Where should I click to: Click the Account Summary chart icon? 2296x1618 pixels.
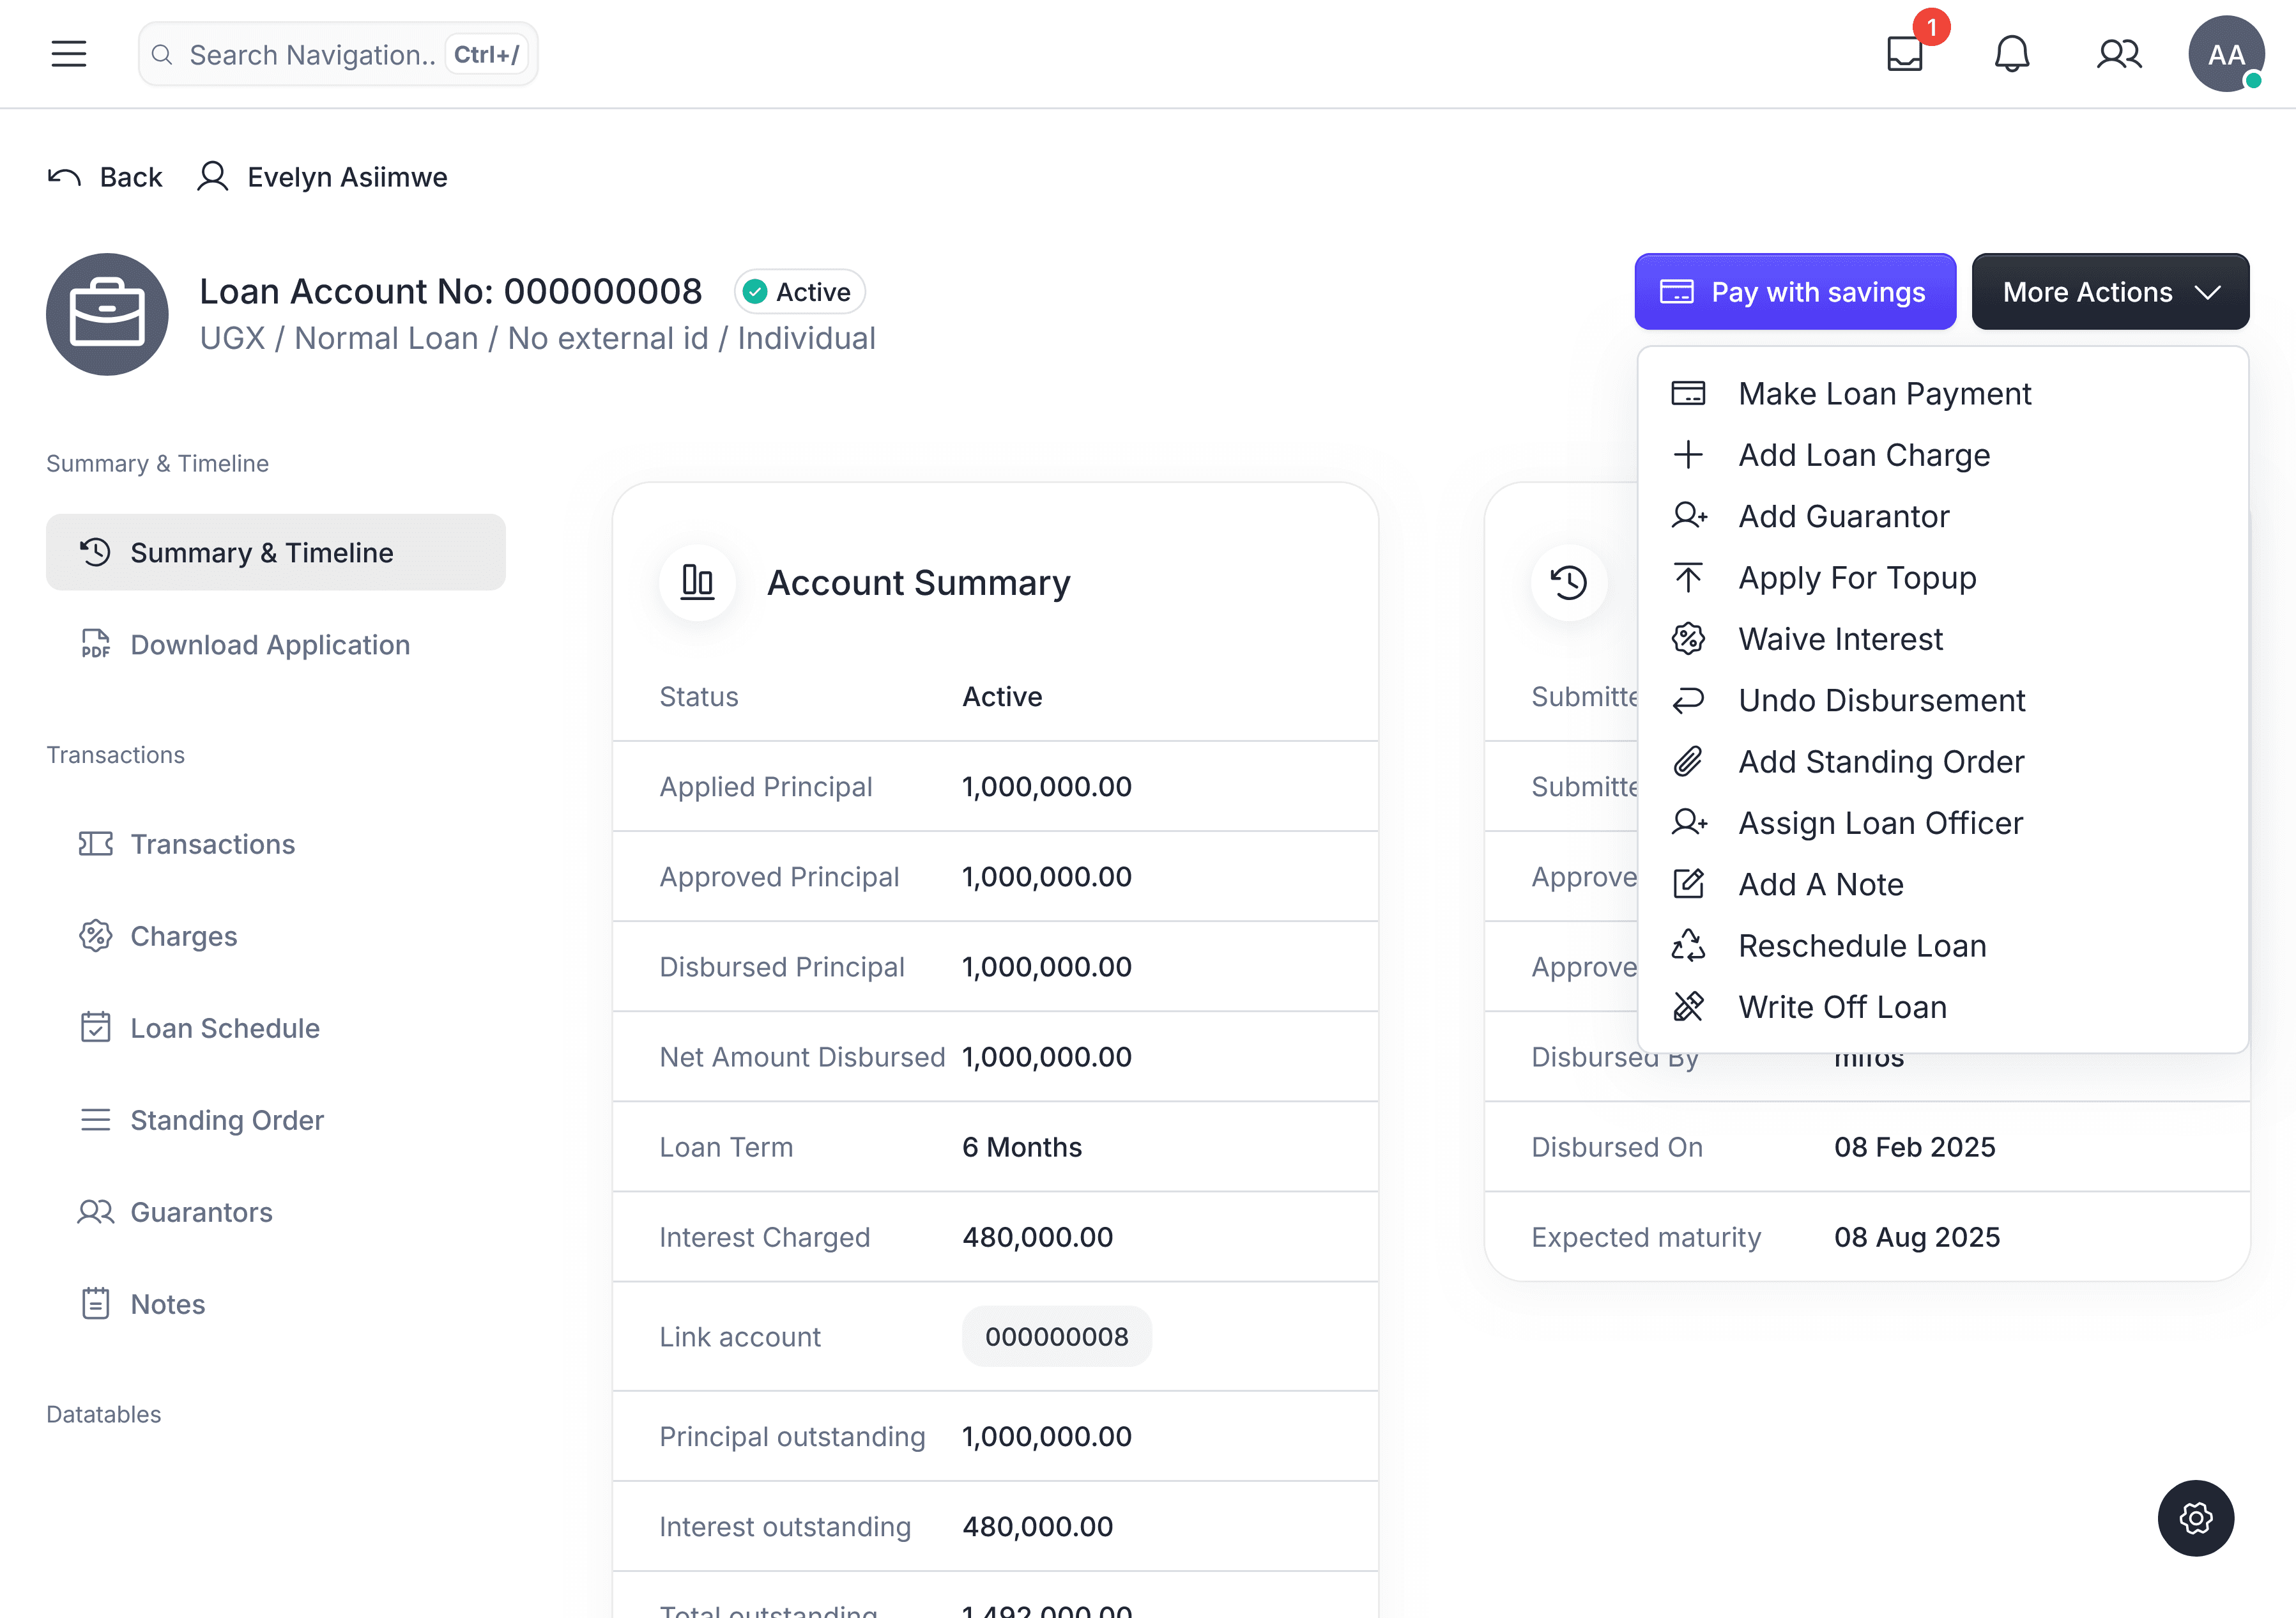coord(697,582)
